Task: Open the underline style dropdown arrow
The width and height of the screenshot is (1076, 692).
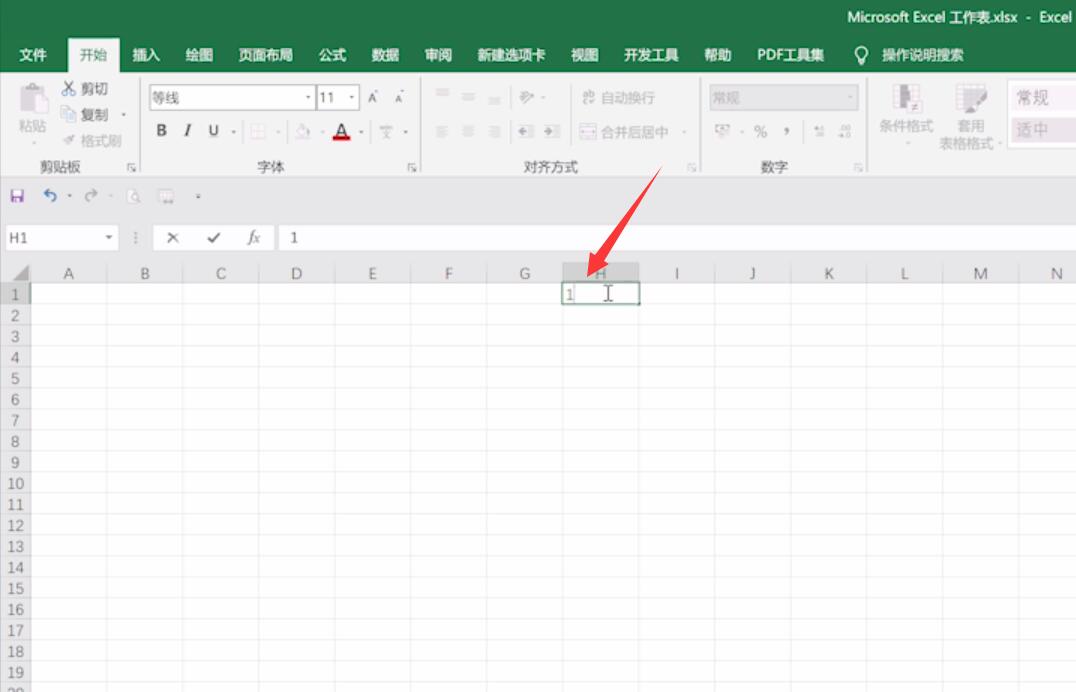Action: (233, 131)
